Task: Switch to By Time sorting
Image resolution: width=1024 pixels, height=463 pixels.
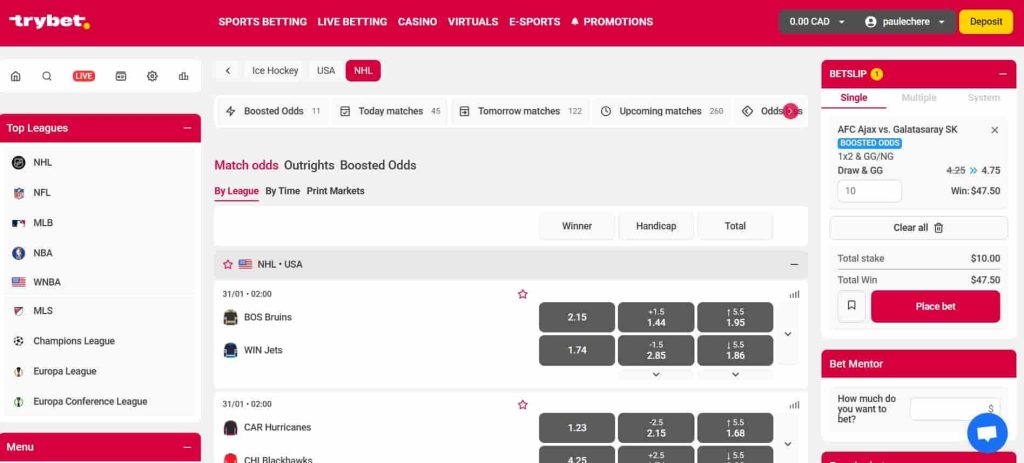Action: click(x=283, y=191)
